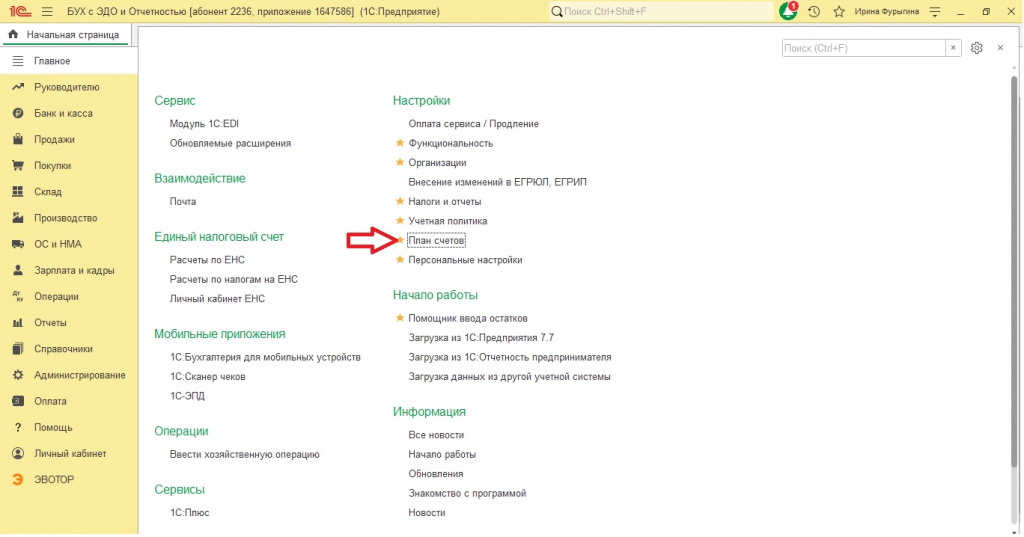Toggle favorite star for Учетная политика
Image resolution: width=1024 pixels, height=537 pixels.
400,220
